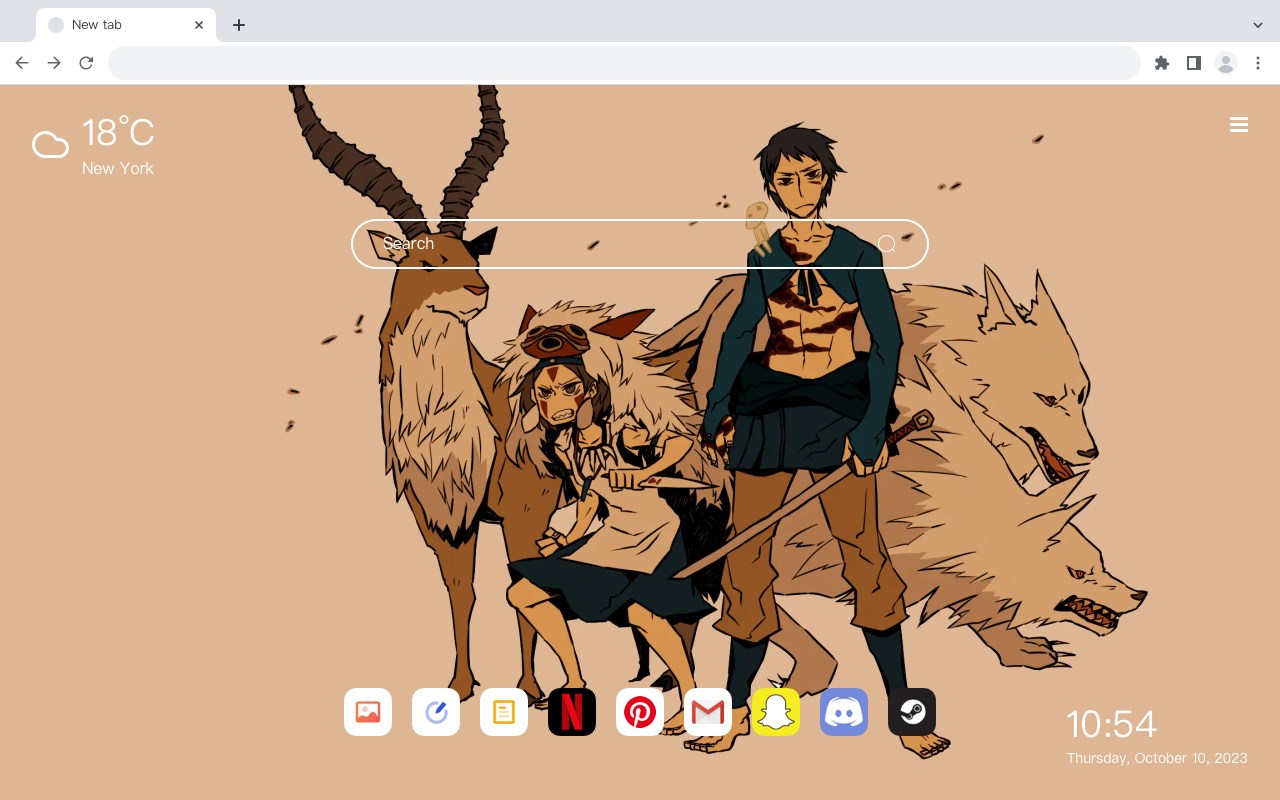
Task: Go back with the browser arrow
Action: 22,63
